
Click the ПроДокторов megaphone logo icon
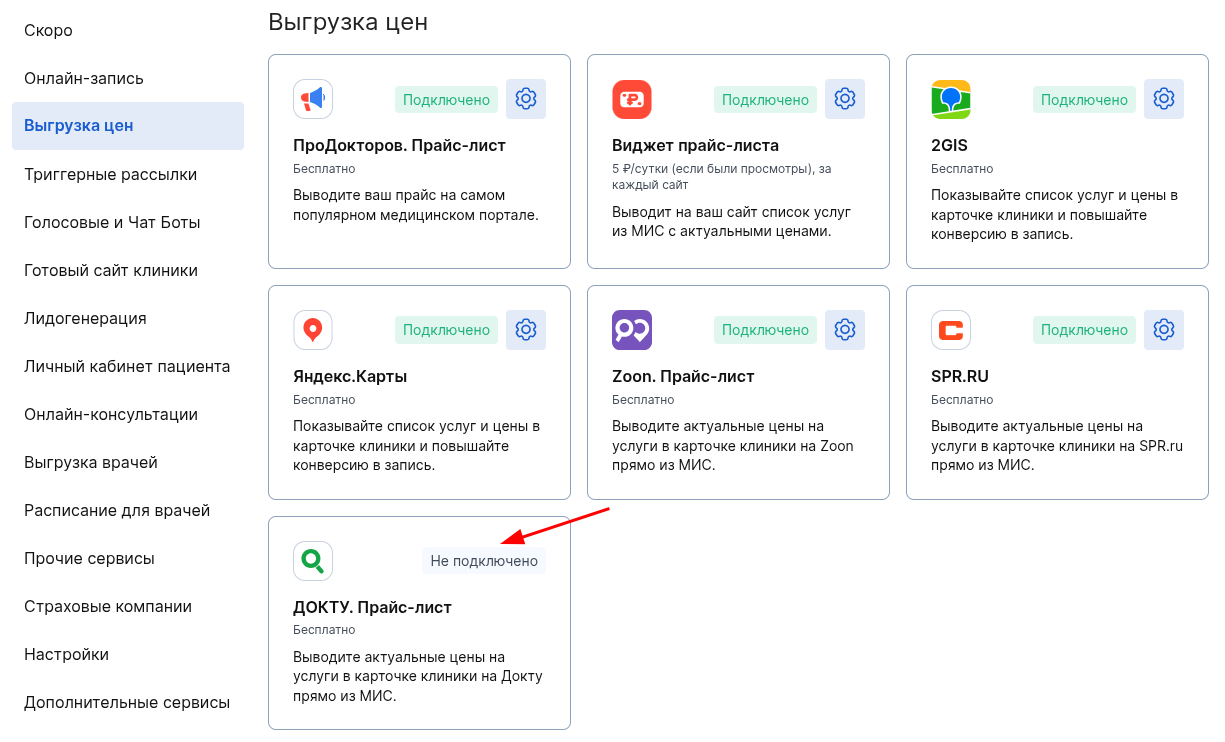[x=313, y=99]
